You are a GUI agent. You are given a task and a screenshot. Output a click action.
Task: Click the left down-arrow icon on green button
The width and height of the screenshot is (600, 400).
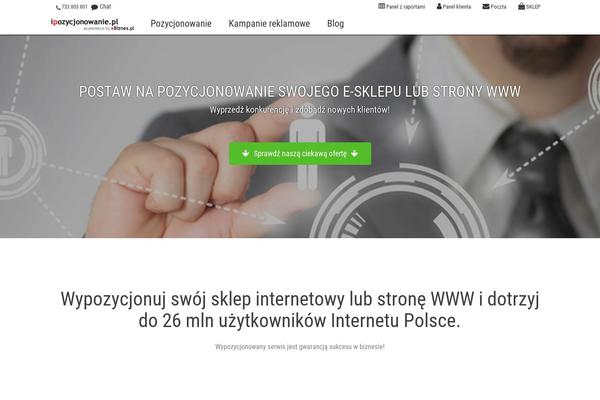(246, 153)
